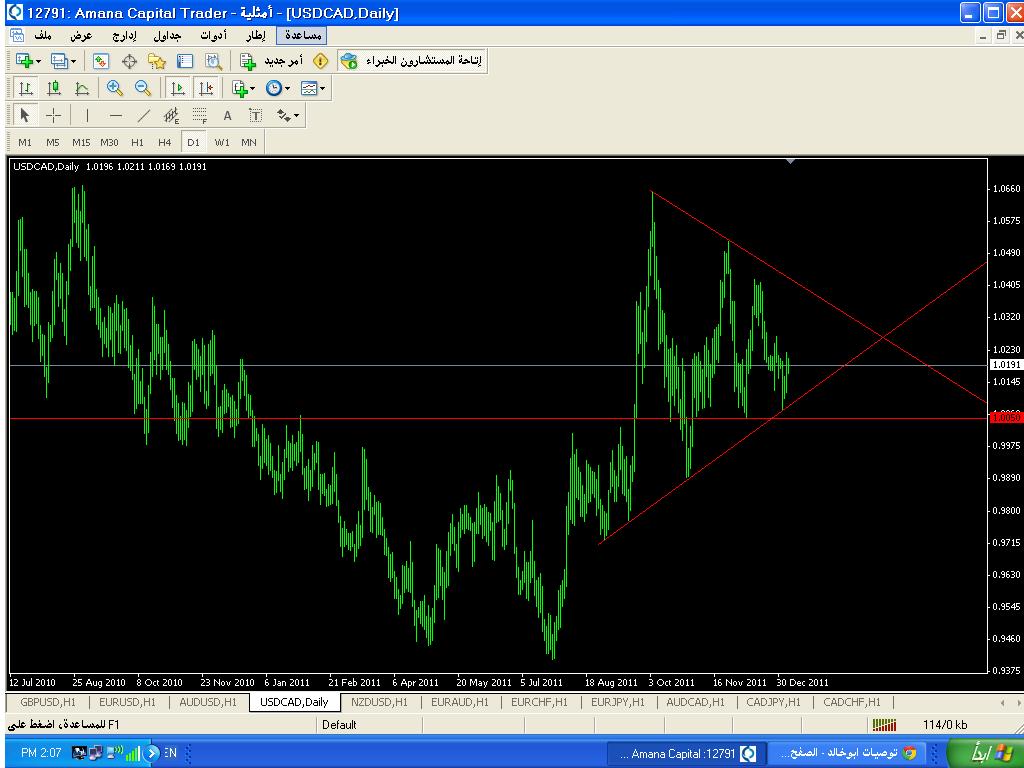Switch chart to candlesticks display
Image resolution: width=1024 pixels, height=768 pixels.
pyautogui.click(x=54, y=88)
